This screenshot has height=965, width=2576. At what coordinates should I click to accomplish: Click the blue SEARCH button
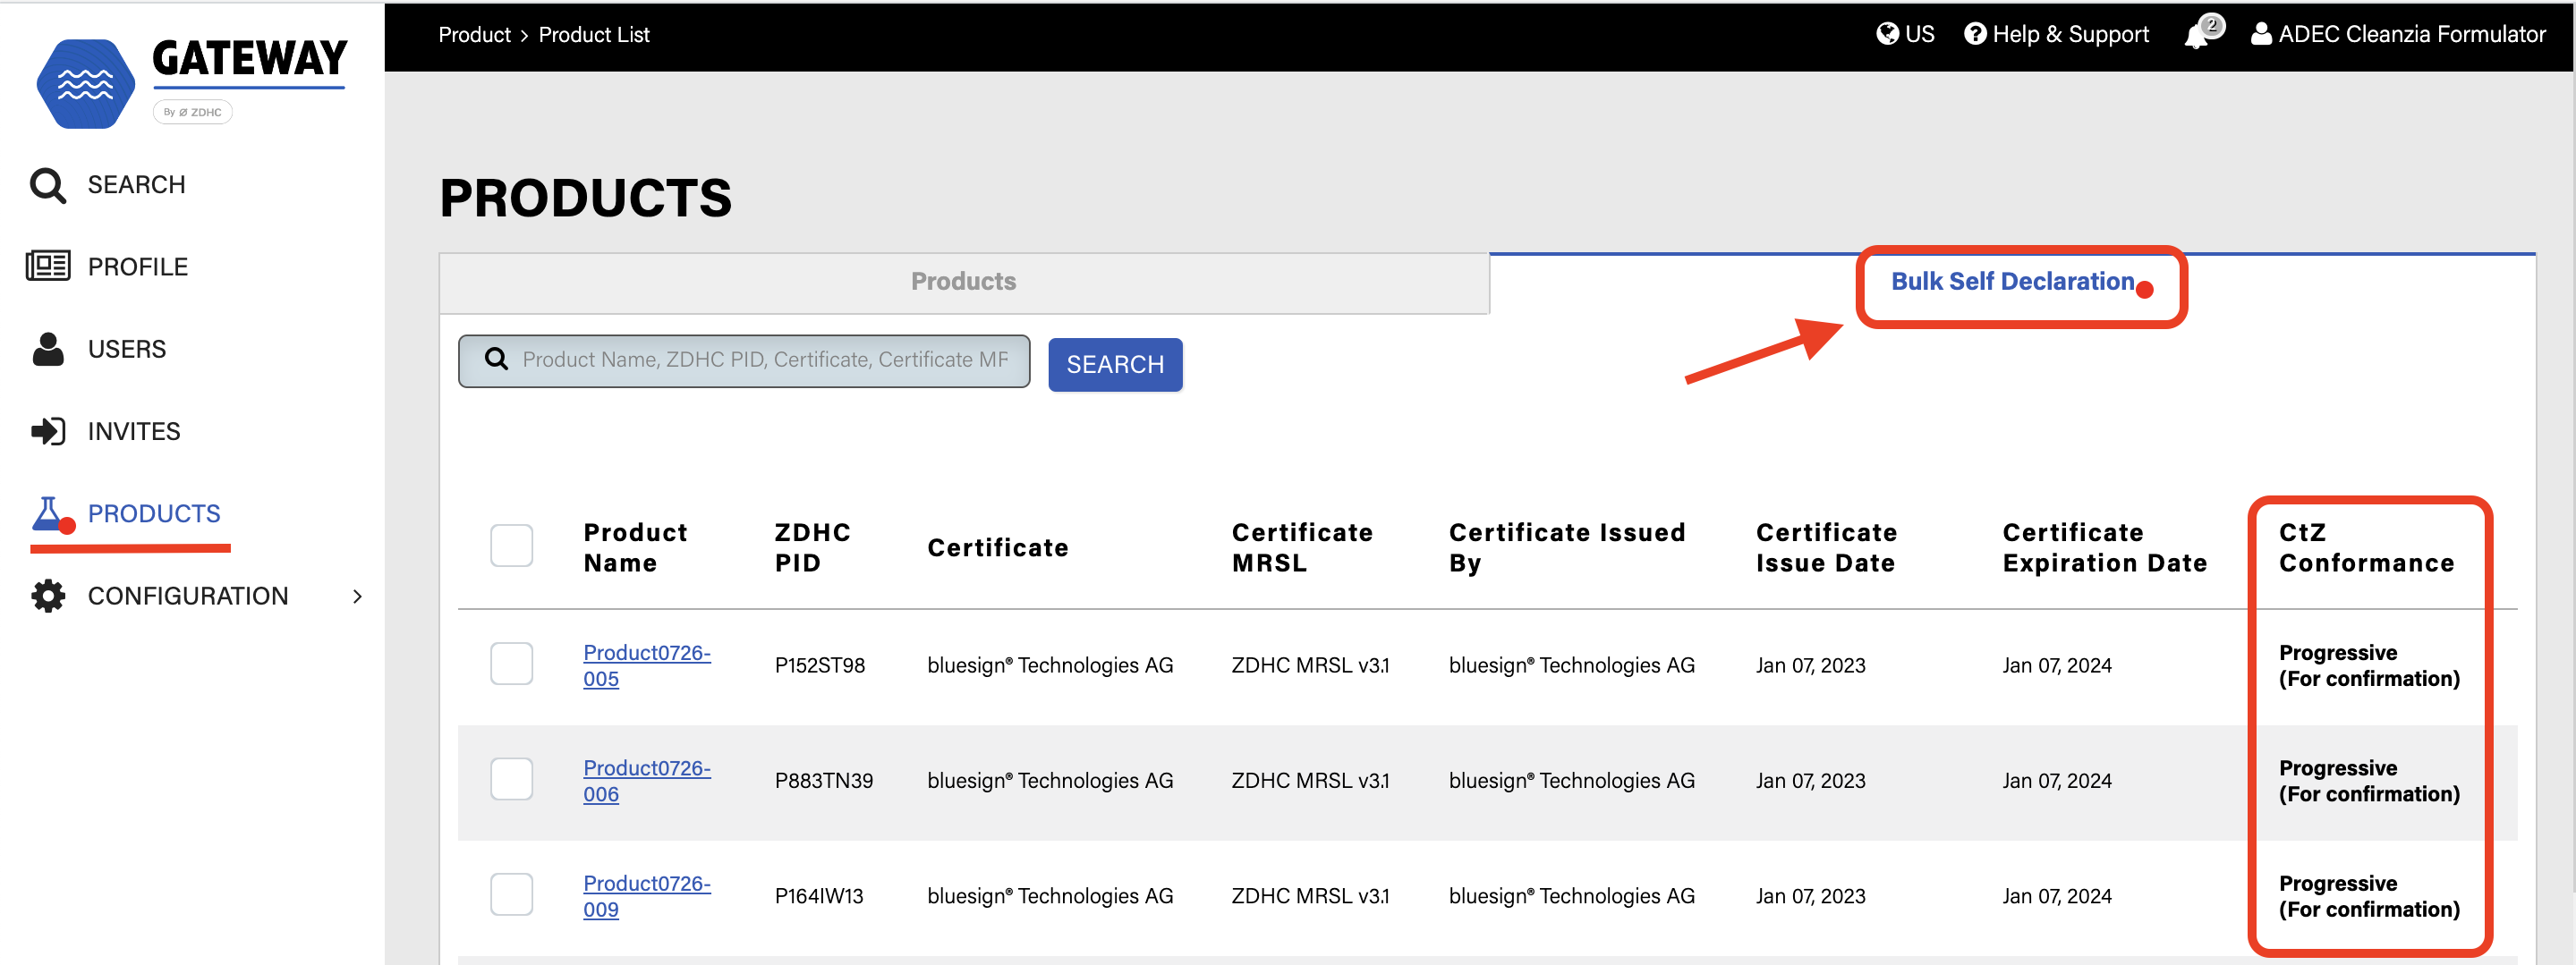(x=1115, y=364)
